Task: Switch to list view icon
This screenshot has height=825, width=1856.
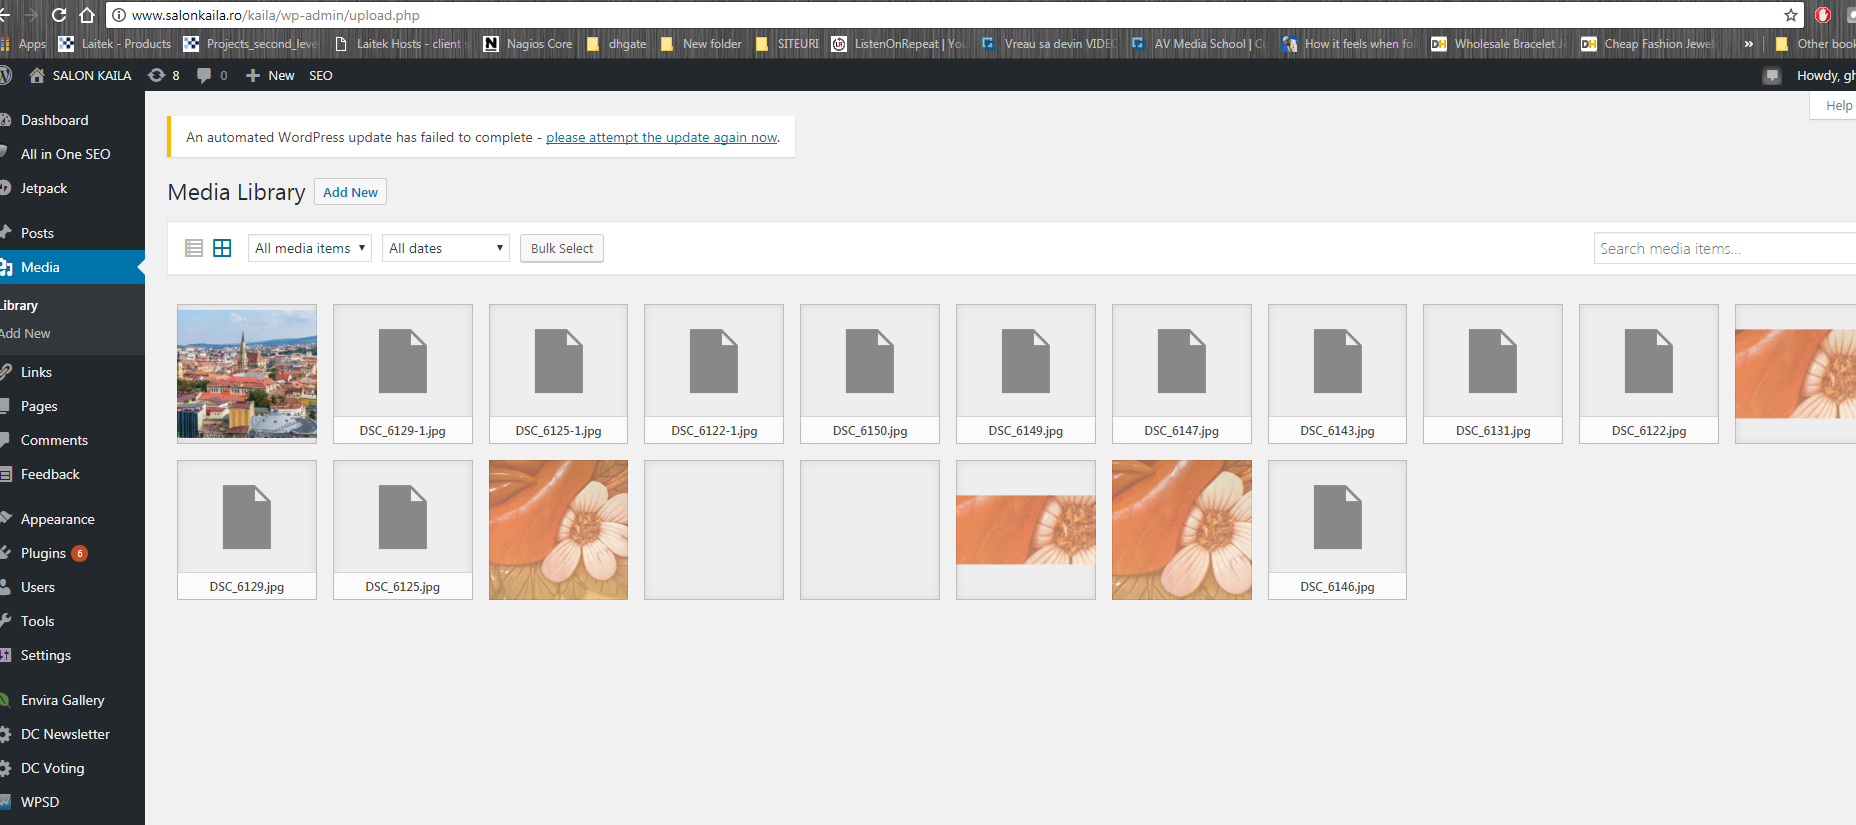Action: 194,248
